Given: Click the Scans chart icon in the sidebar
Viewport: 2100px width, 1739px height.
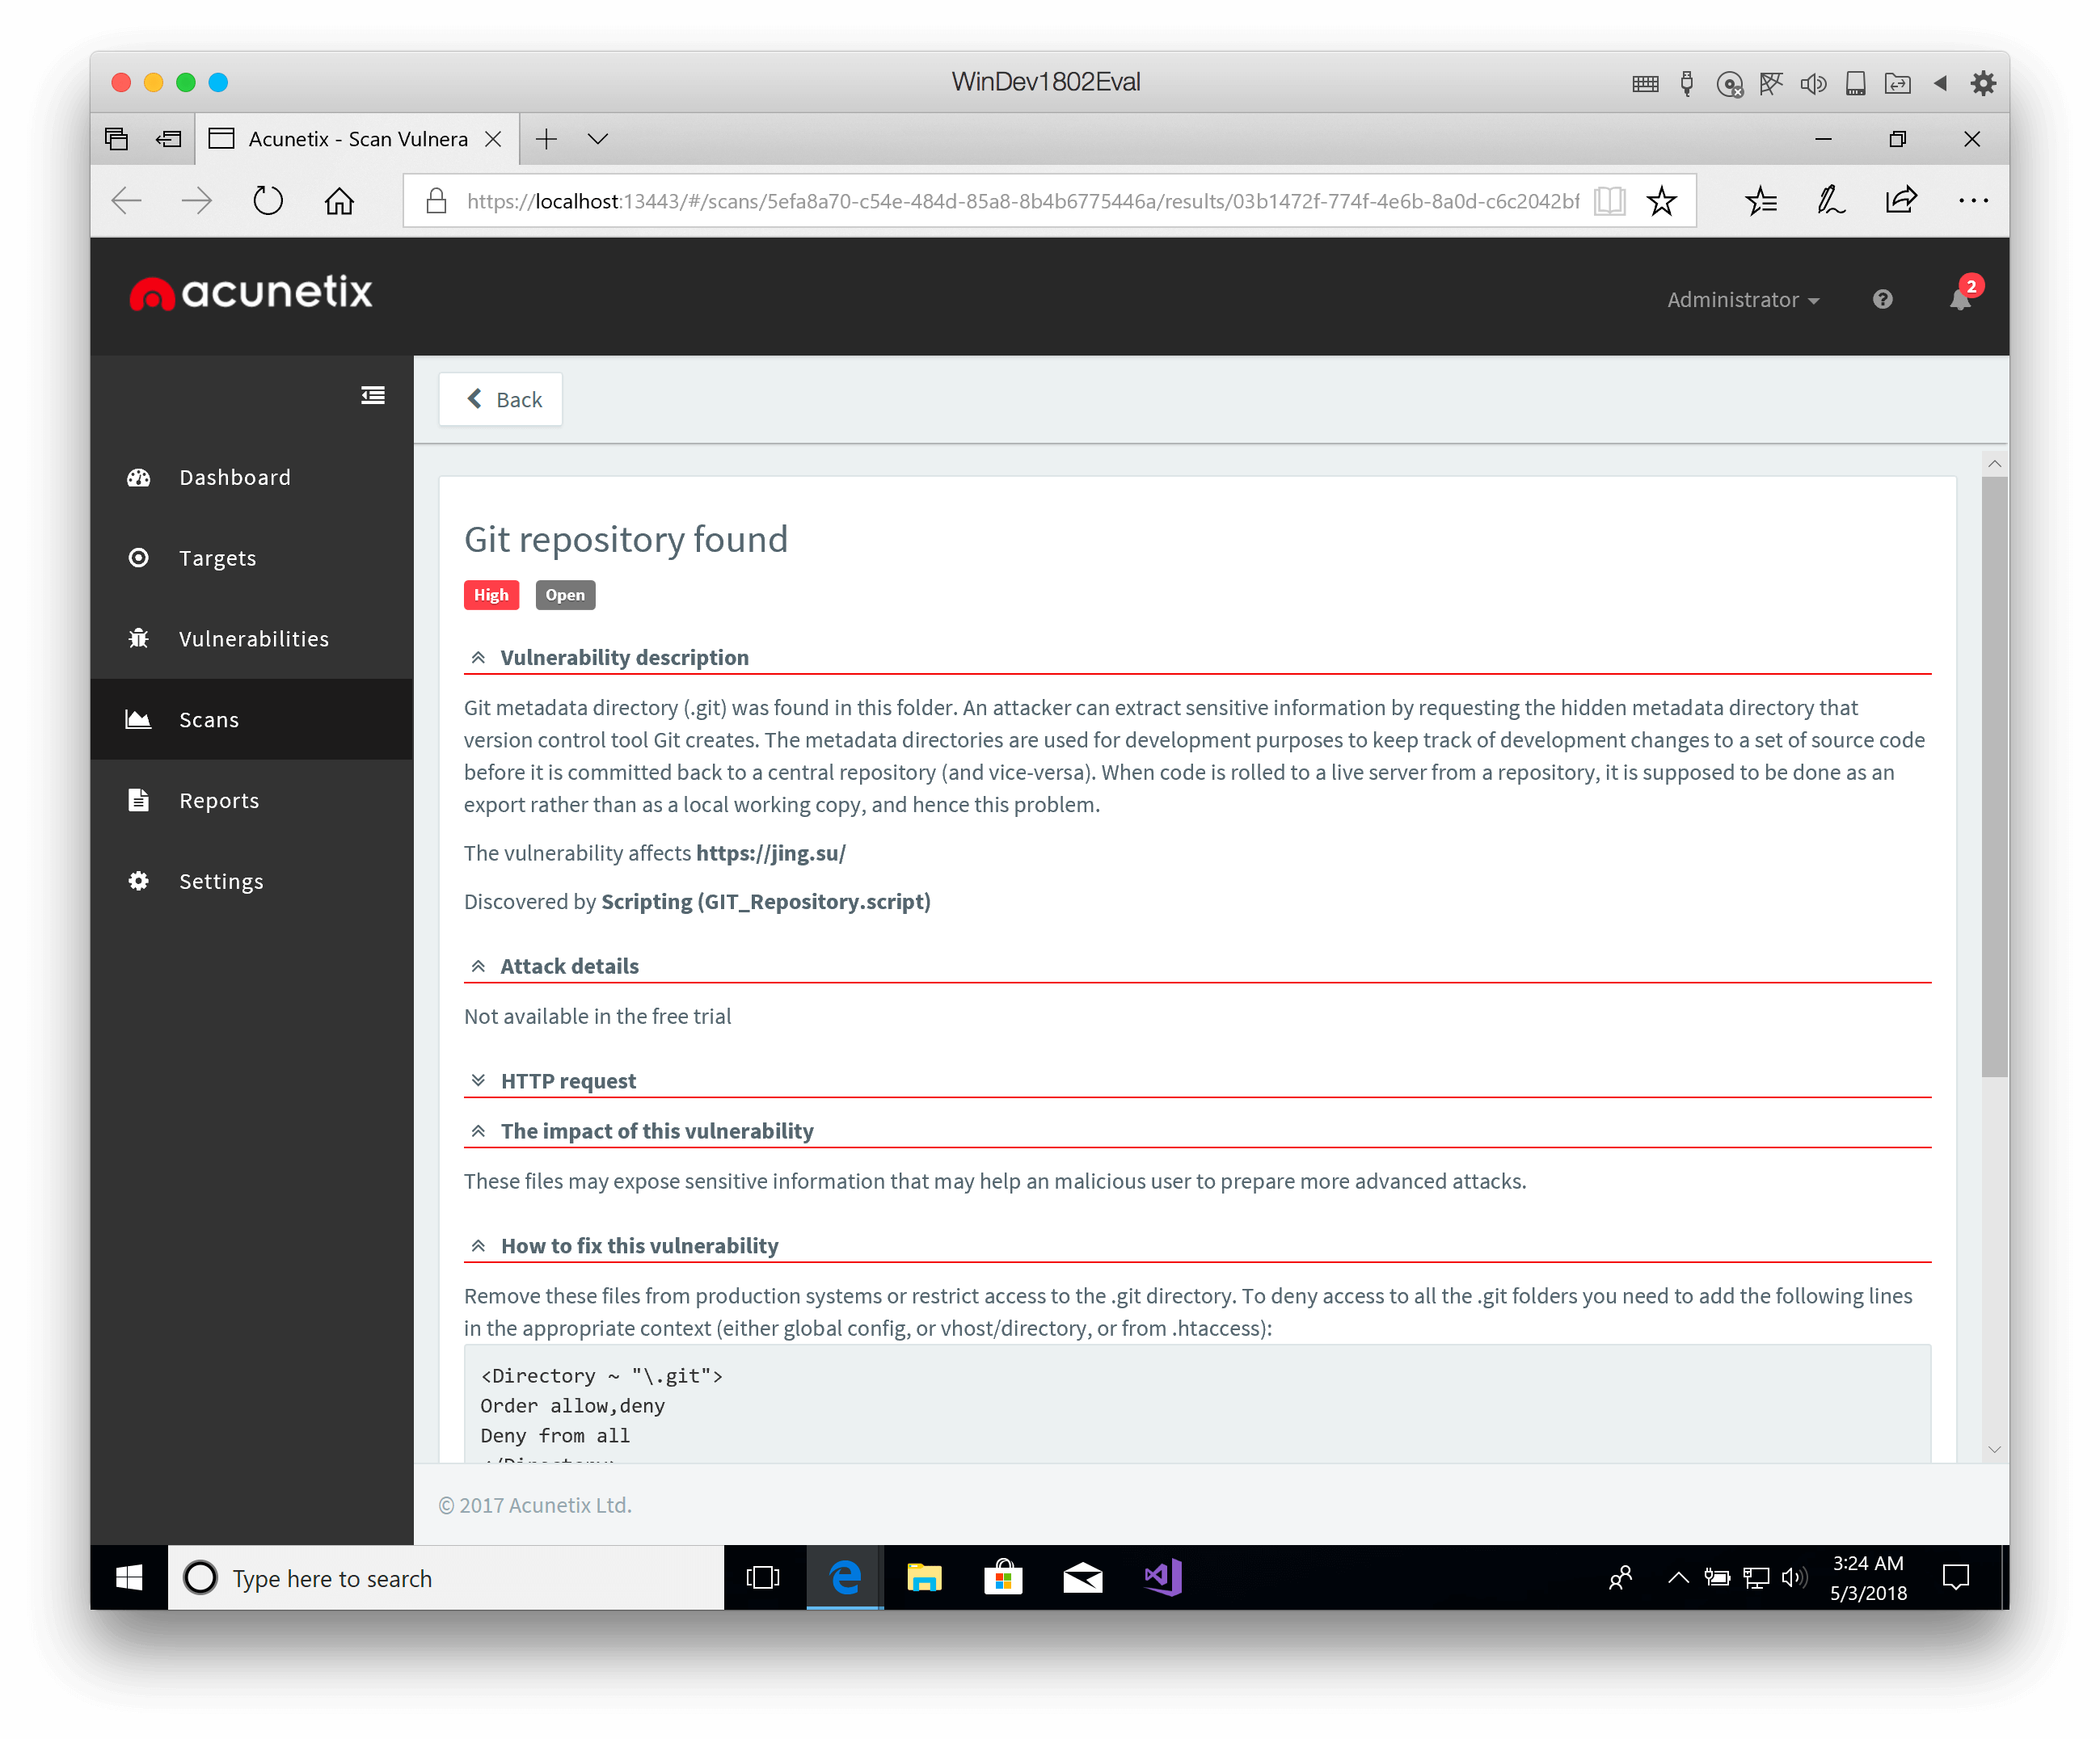Looking at the screenshot, I should click(138, 719).
